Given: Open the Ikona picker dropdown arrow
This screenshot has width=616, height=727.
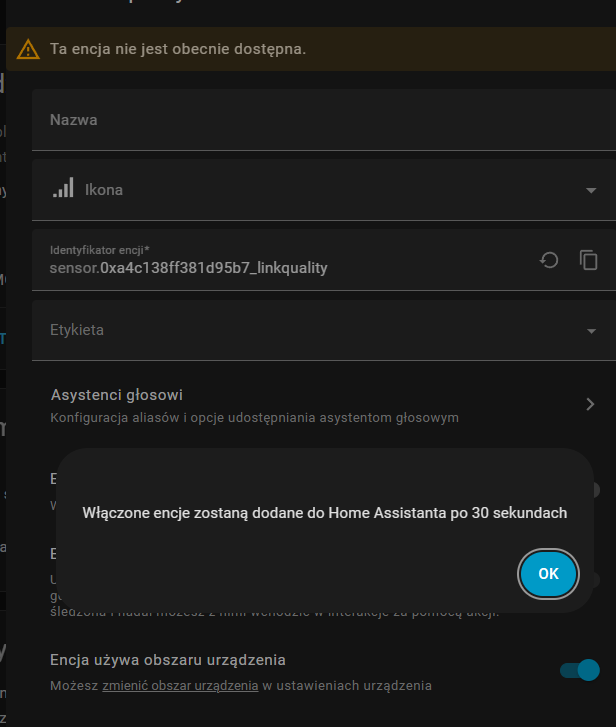Looking at the screenshot, I should pos(591,190).
